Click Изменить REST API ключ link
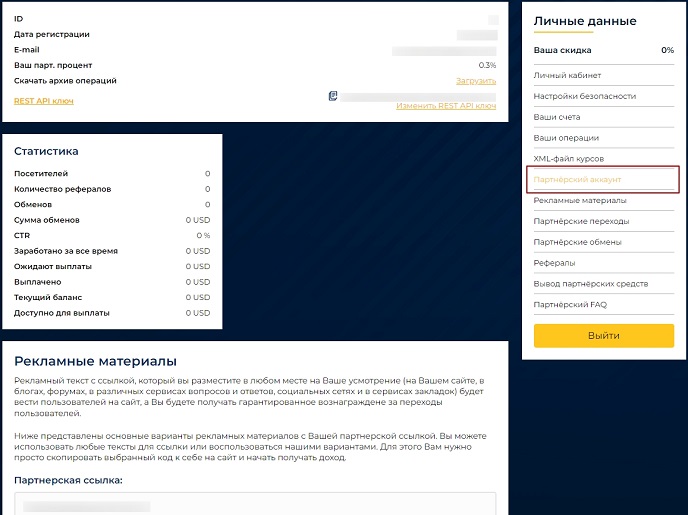This screenshot has width=688, height=515. (446, 106)
